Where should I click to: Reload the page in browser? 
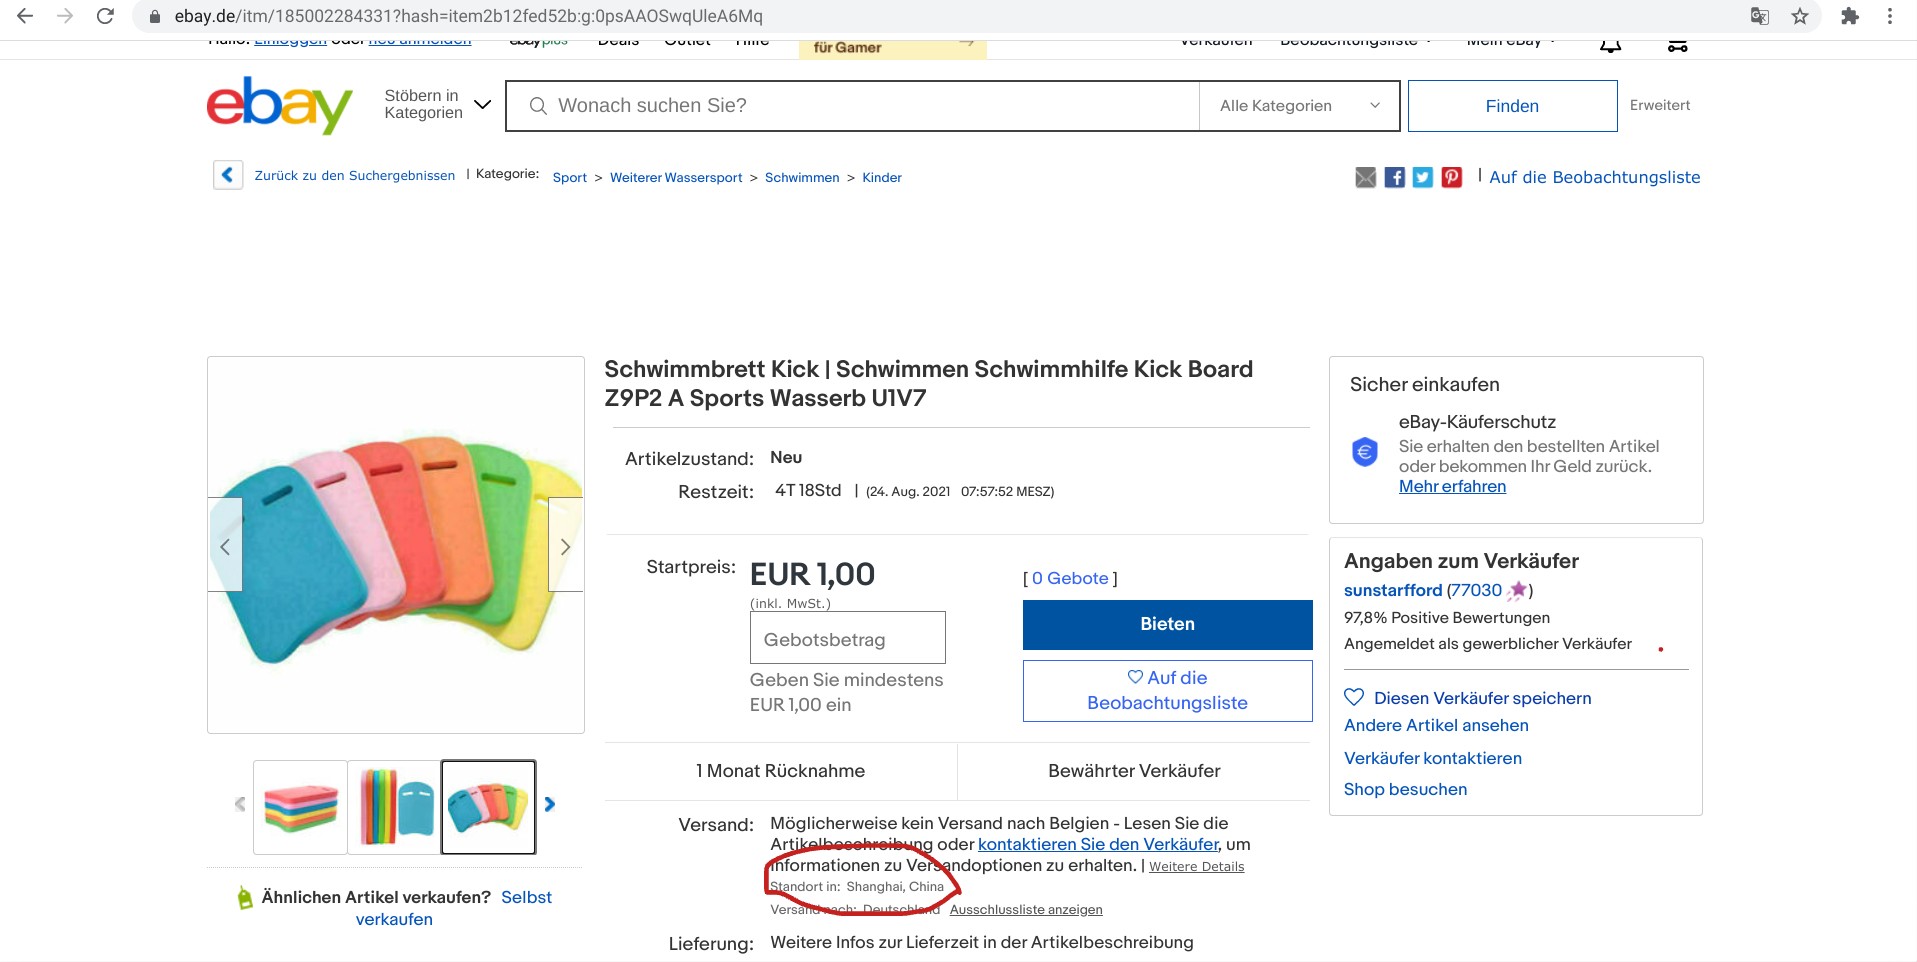pos(105,16)
